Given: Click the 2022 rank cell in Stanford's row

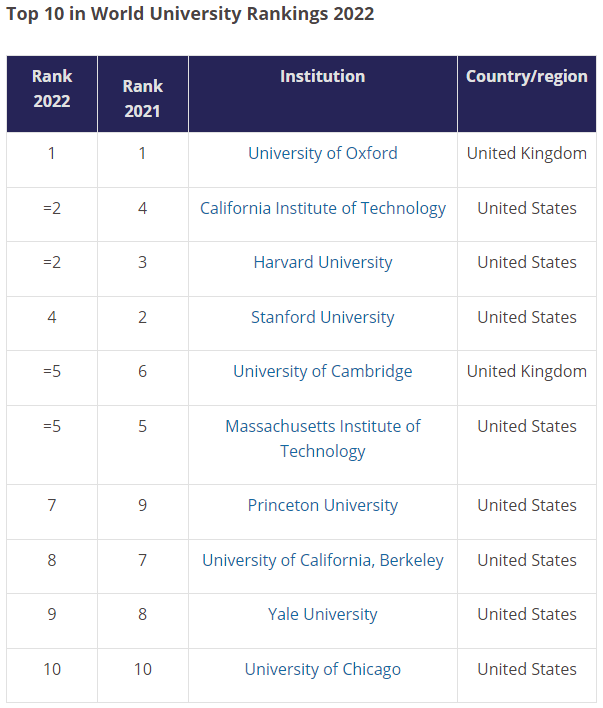Looking at the screenshot, I should coord(52,317).
